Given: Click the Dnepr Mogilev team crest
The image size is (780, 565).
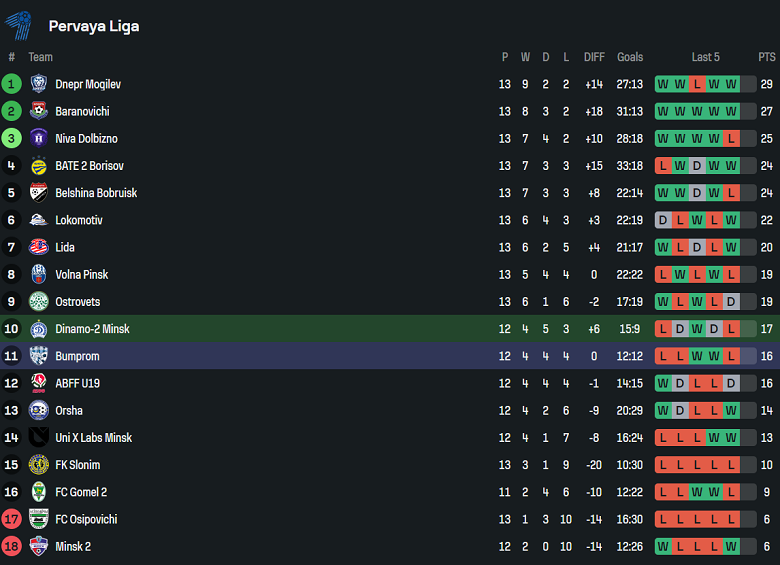Looking at the screenshot, I should point(39,84).
